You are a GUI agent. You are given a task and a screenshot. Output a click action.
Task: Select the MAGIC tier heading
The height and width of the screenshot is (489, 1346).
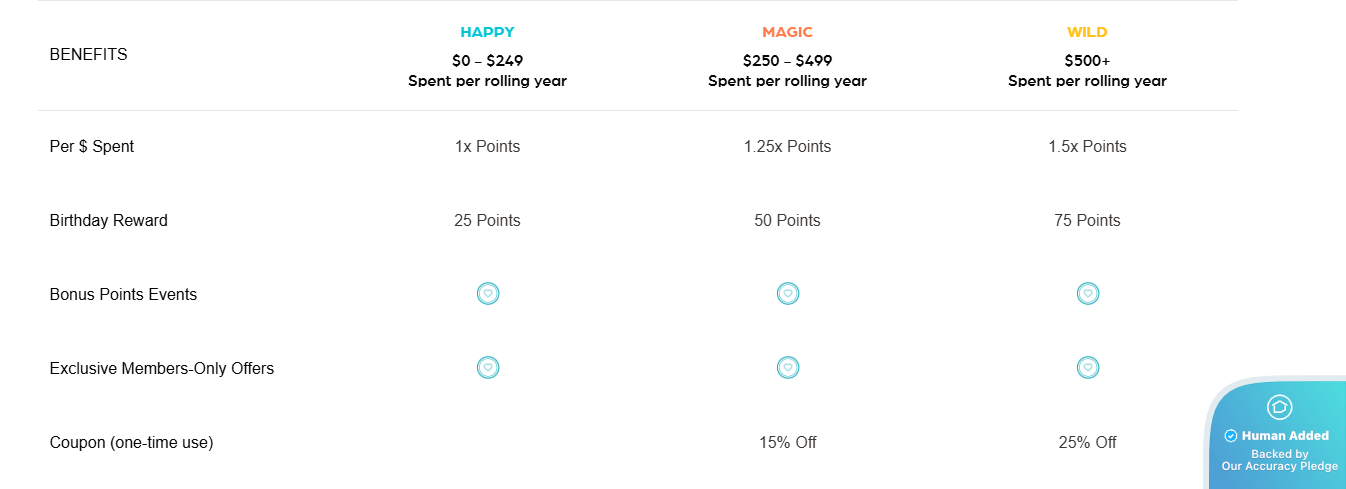tap(788, 33)
